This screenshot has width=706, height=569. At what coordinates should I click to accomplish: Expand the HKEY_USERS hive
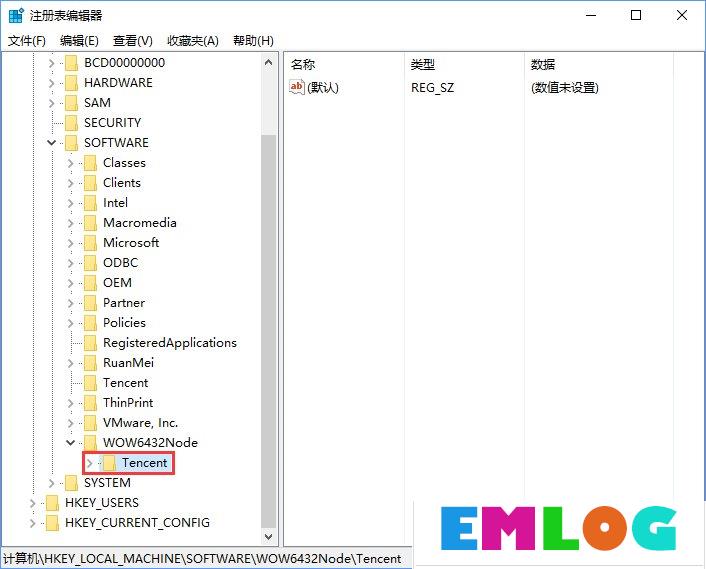click(32, 503)
